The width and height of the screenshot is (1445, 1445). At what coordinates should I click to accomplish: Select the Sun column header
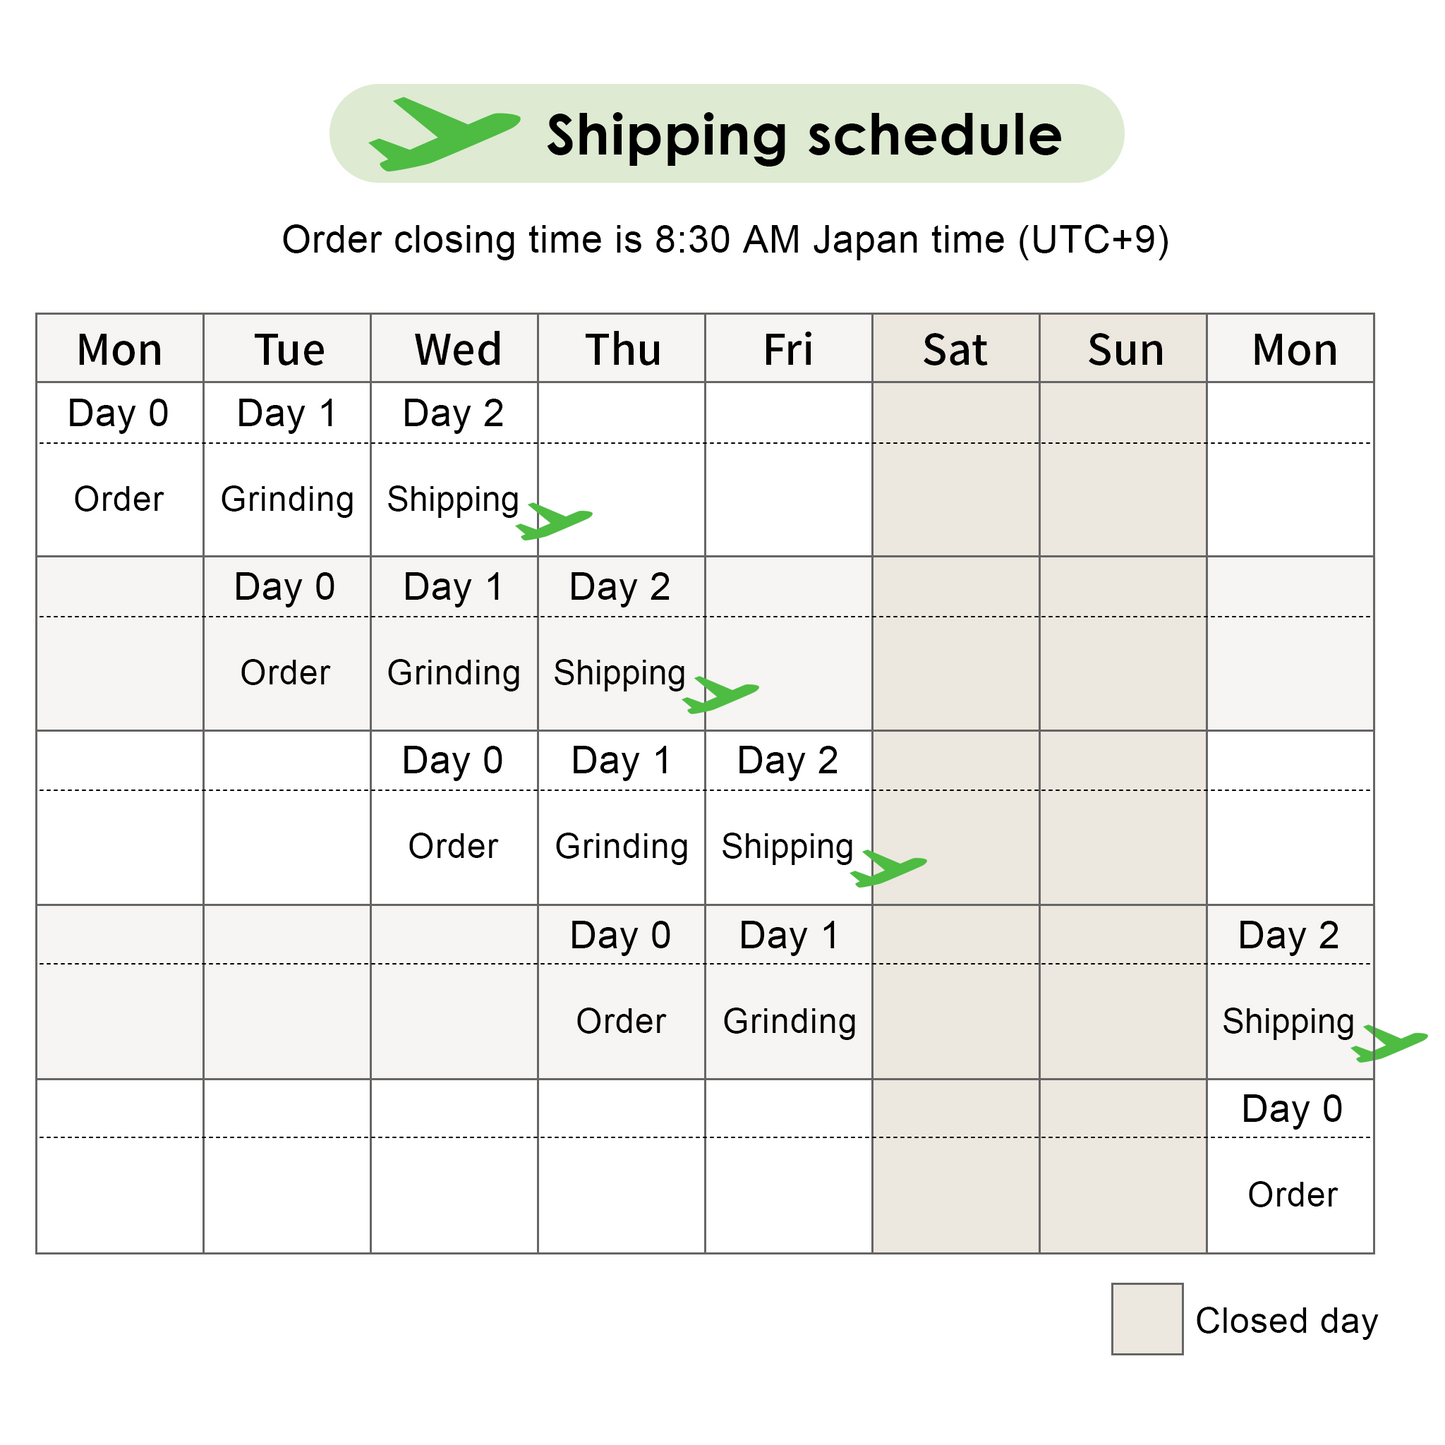pos(1125,350)
